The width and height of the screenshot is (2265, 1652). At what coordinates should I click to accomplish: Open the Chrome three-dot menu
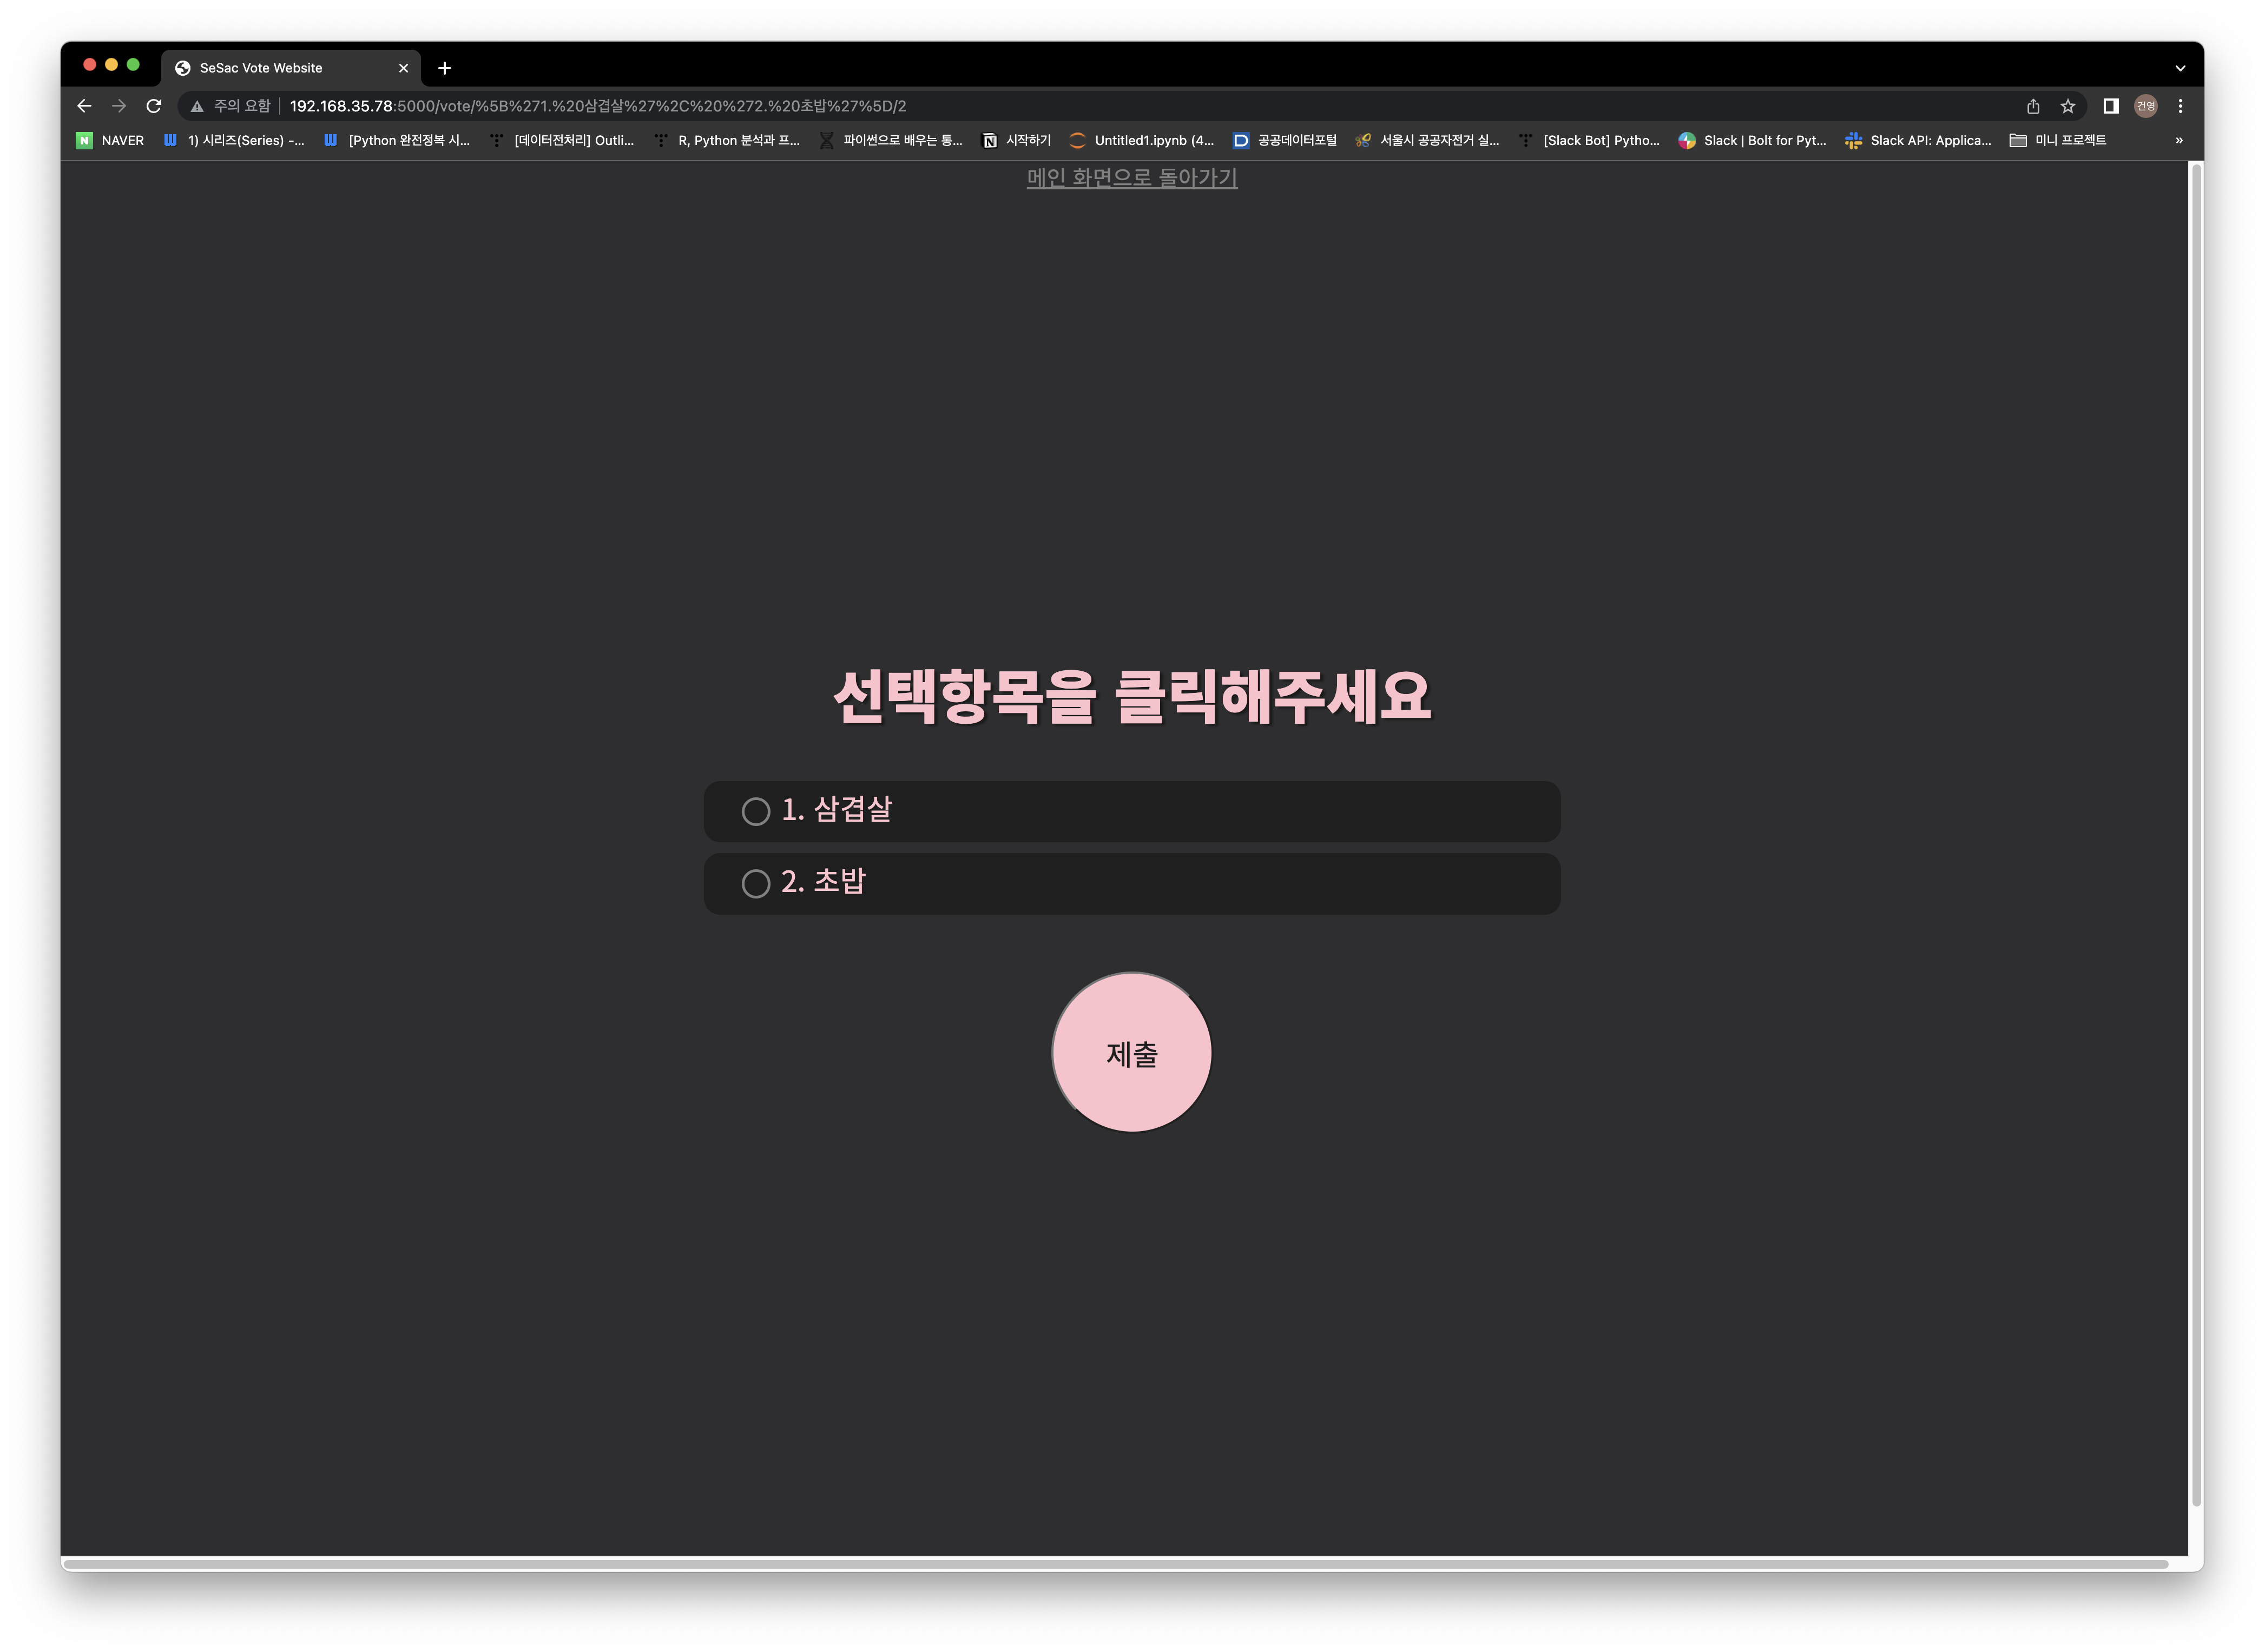coord(2180,106)
